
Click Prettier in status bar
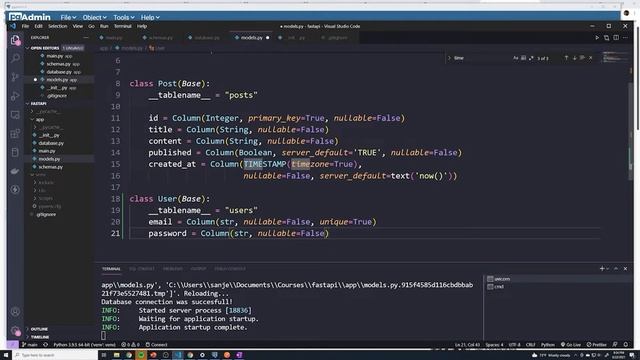[x=597, y=344]
